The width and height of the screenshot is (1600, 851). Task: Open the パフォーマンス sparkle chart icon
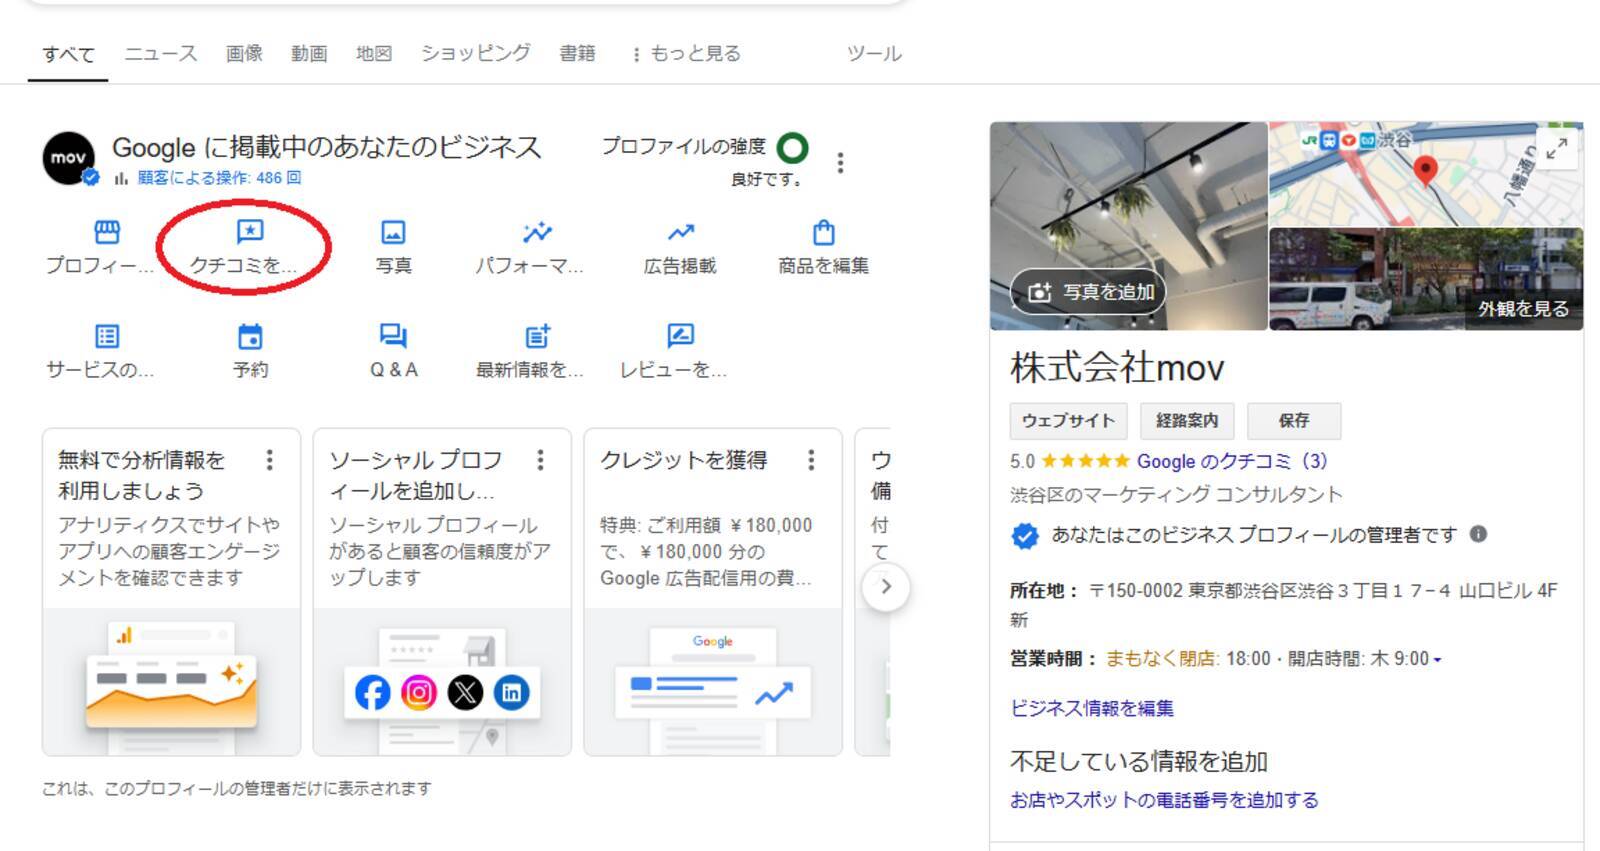[536, 233]
